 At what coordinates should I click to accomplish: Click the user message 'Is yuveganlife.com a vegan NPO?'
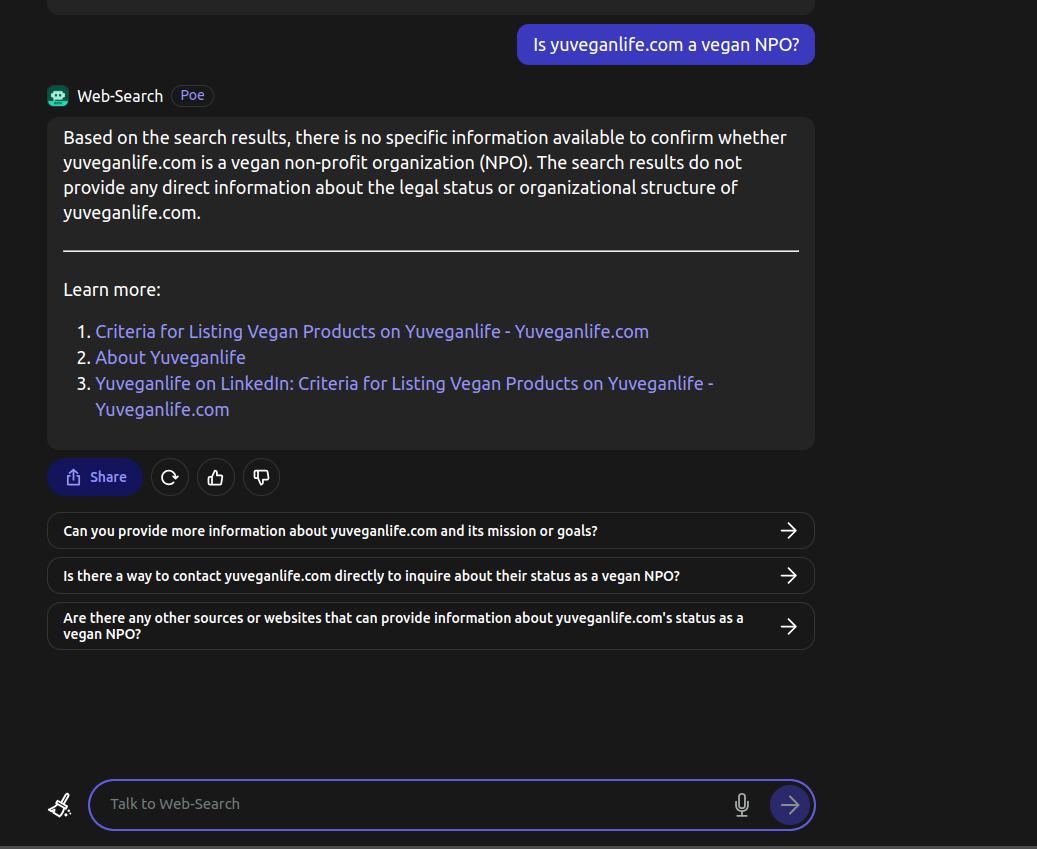[666, 44]
